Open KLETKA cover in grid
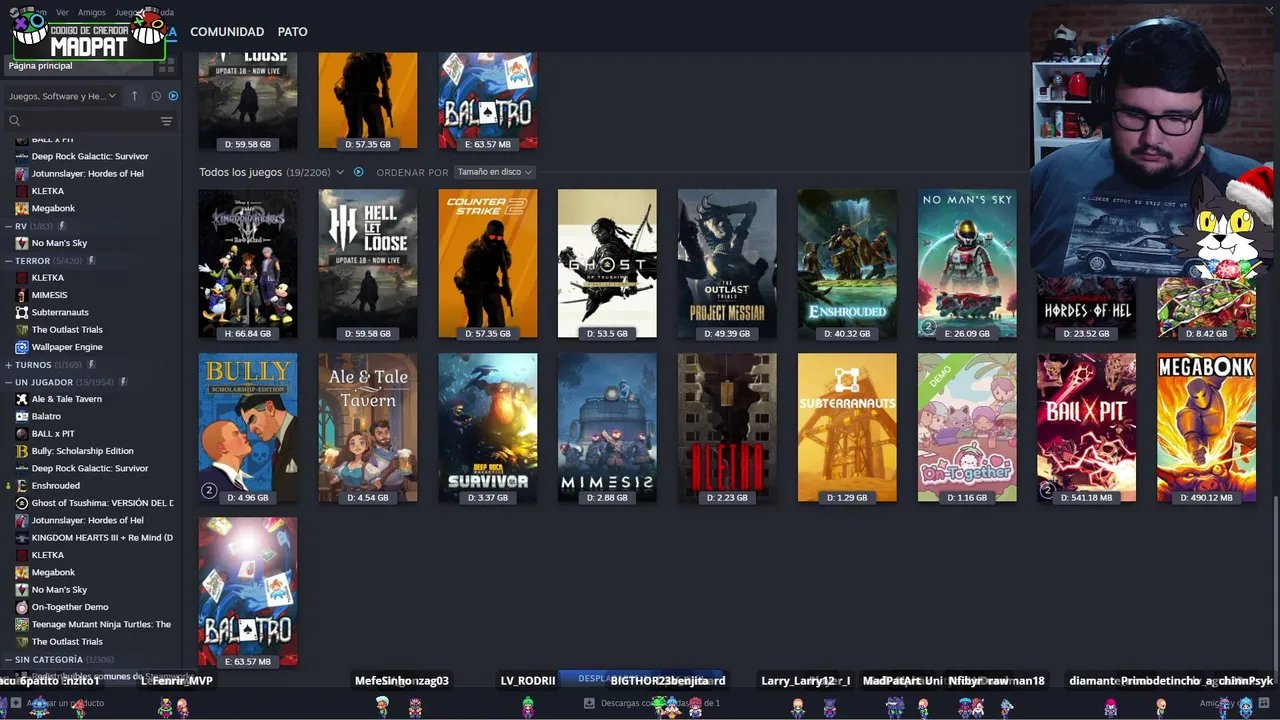The image size is (1280, 720). point(727,428)
